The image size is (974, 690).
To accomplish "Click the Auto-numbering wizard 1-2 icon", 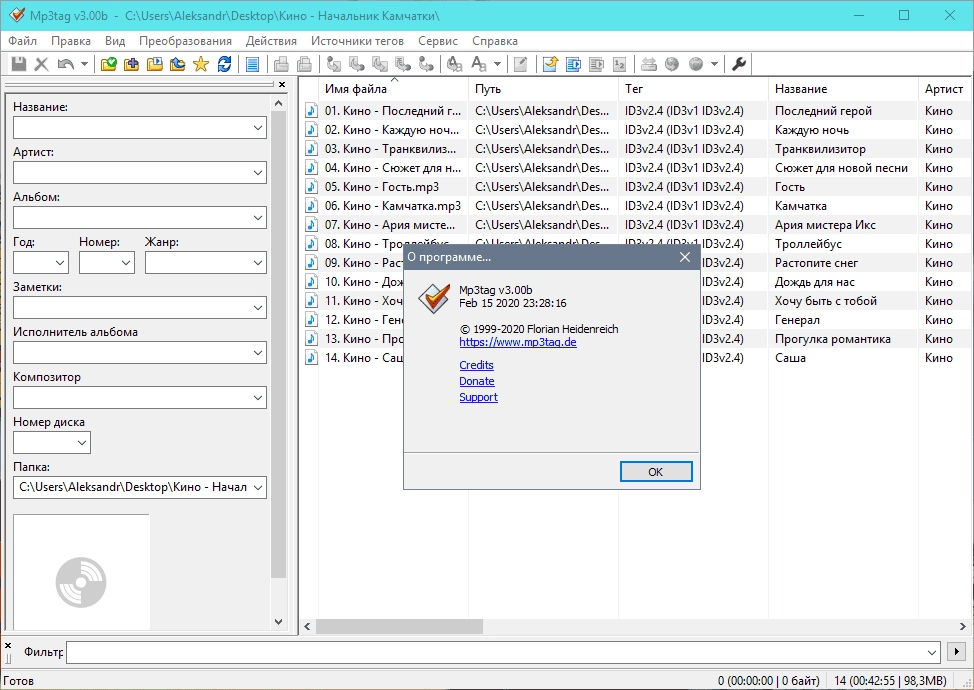I will [x=619, y=64].
